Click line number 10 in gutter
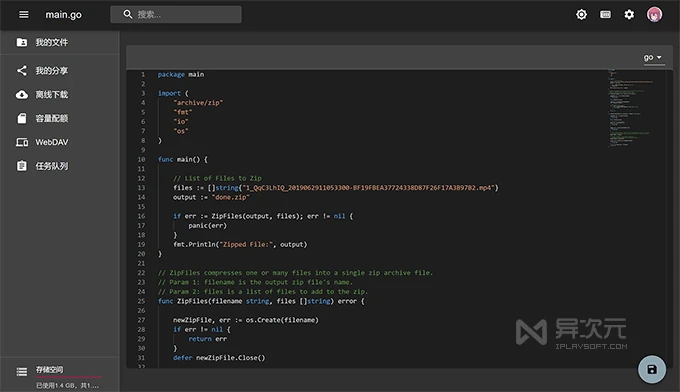The image size is (680, 392). click(x=141, y=159)
